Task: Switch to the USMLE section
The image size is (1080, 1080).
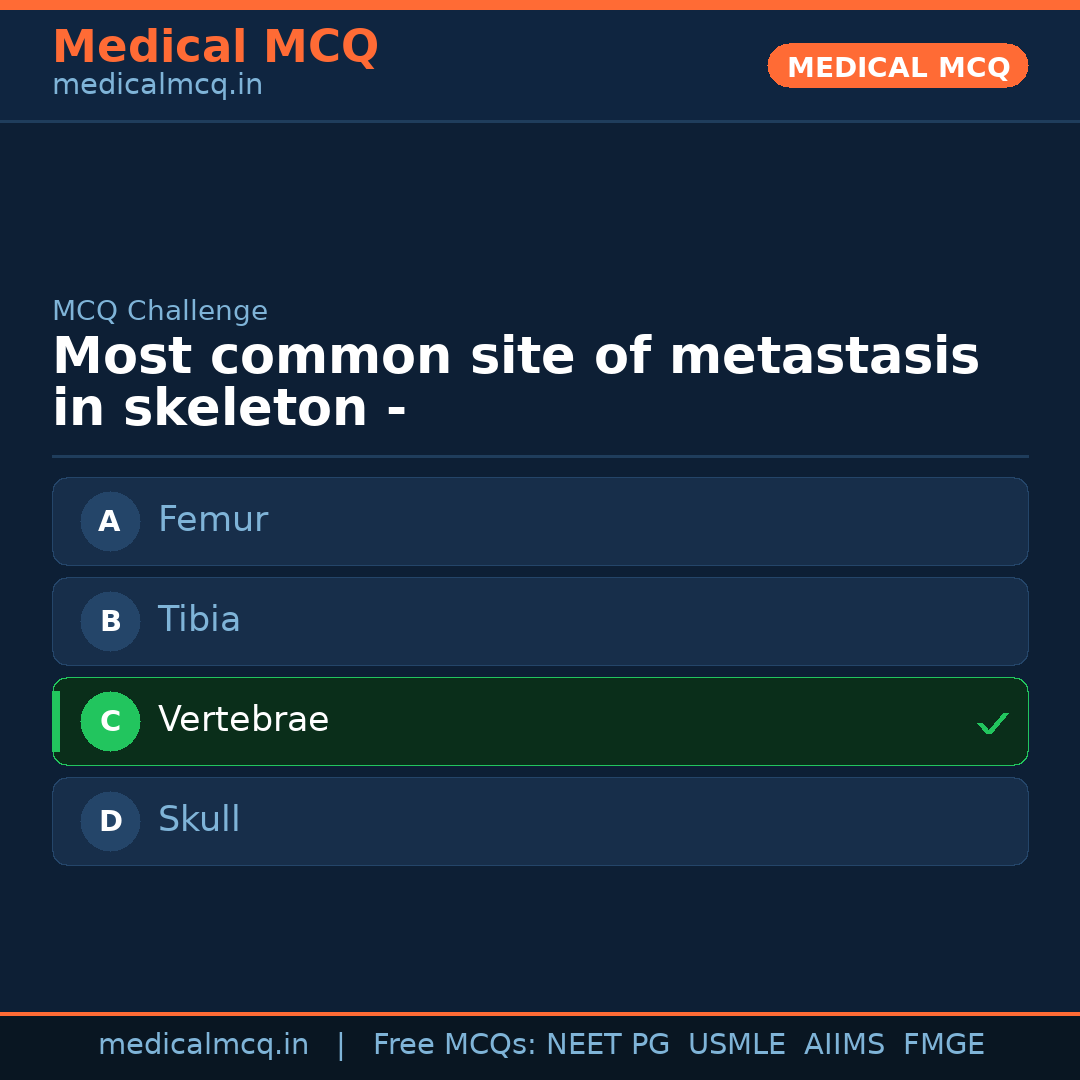Action: tap(737, 1044)
